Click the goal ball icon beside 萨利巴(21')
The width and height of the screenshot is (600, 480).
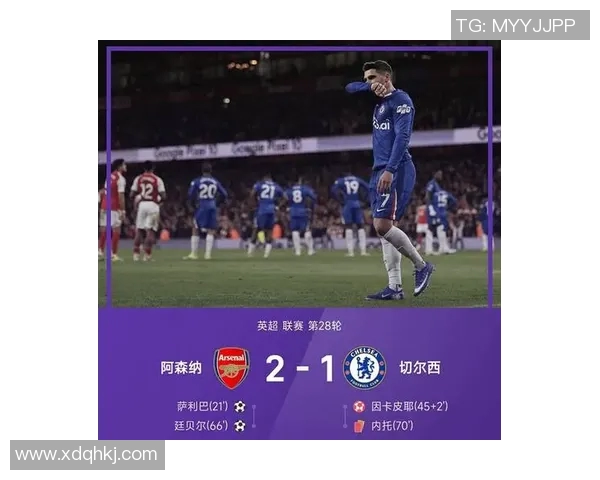240,407
